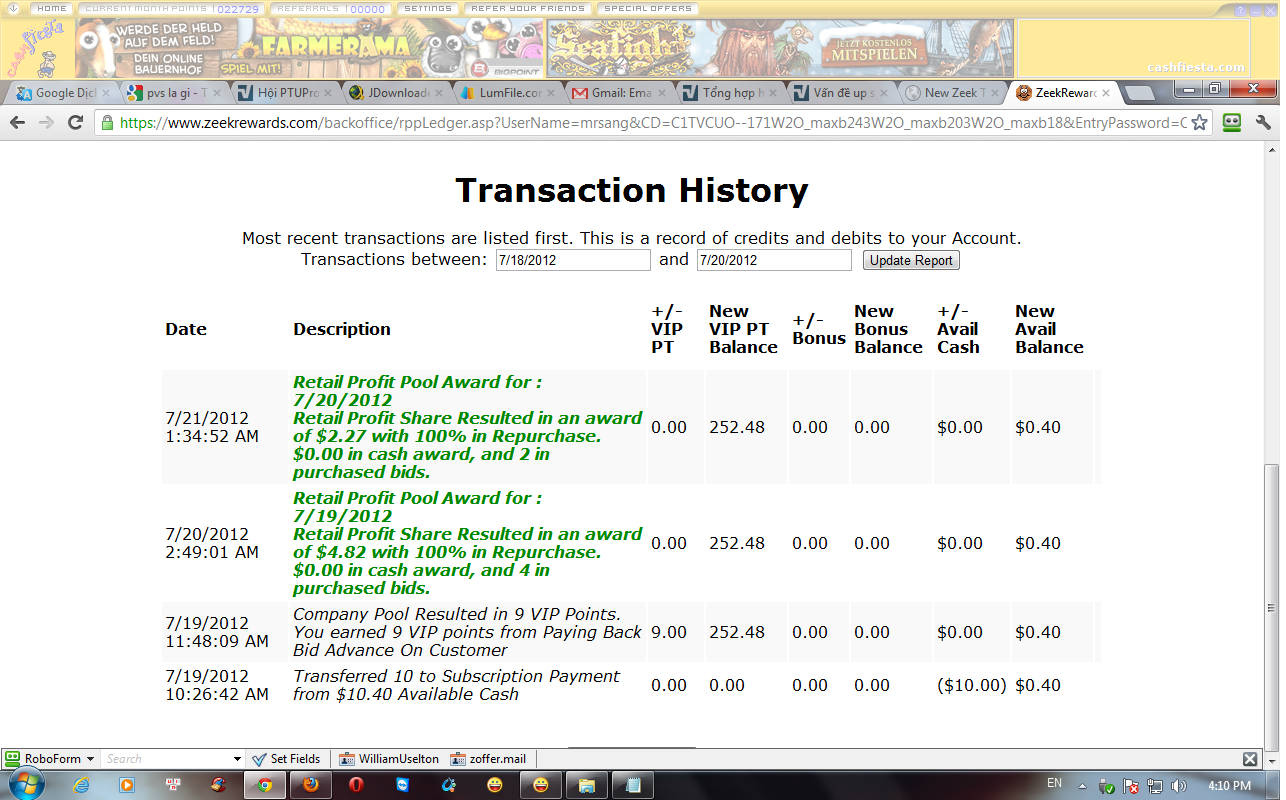
Task: Open Windows Explorer from the taskbar
Action: 586,785
